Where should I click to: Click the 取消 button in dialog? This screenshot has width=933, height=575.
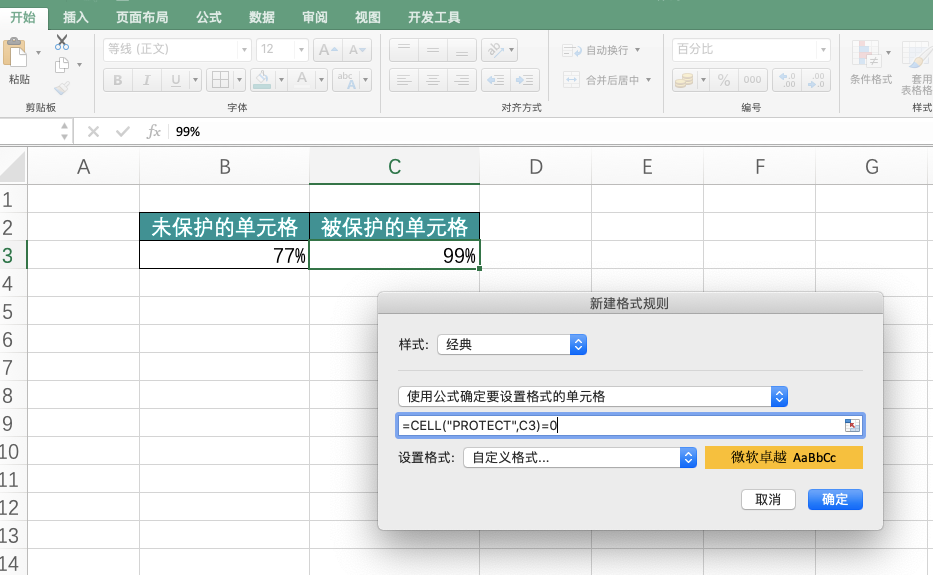pyautogui.click(x=768, y=499)
